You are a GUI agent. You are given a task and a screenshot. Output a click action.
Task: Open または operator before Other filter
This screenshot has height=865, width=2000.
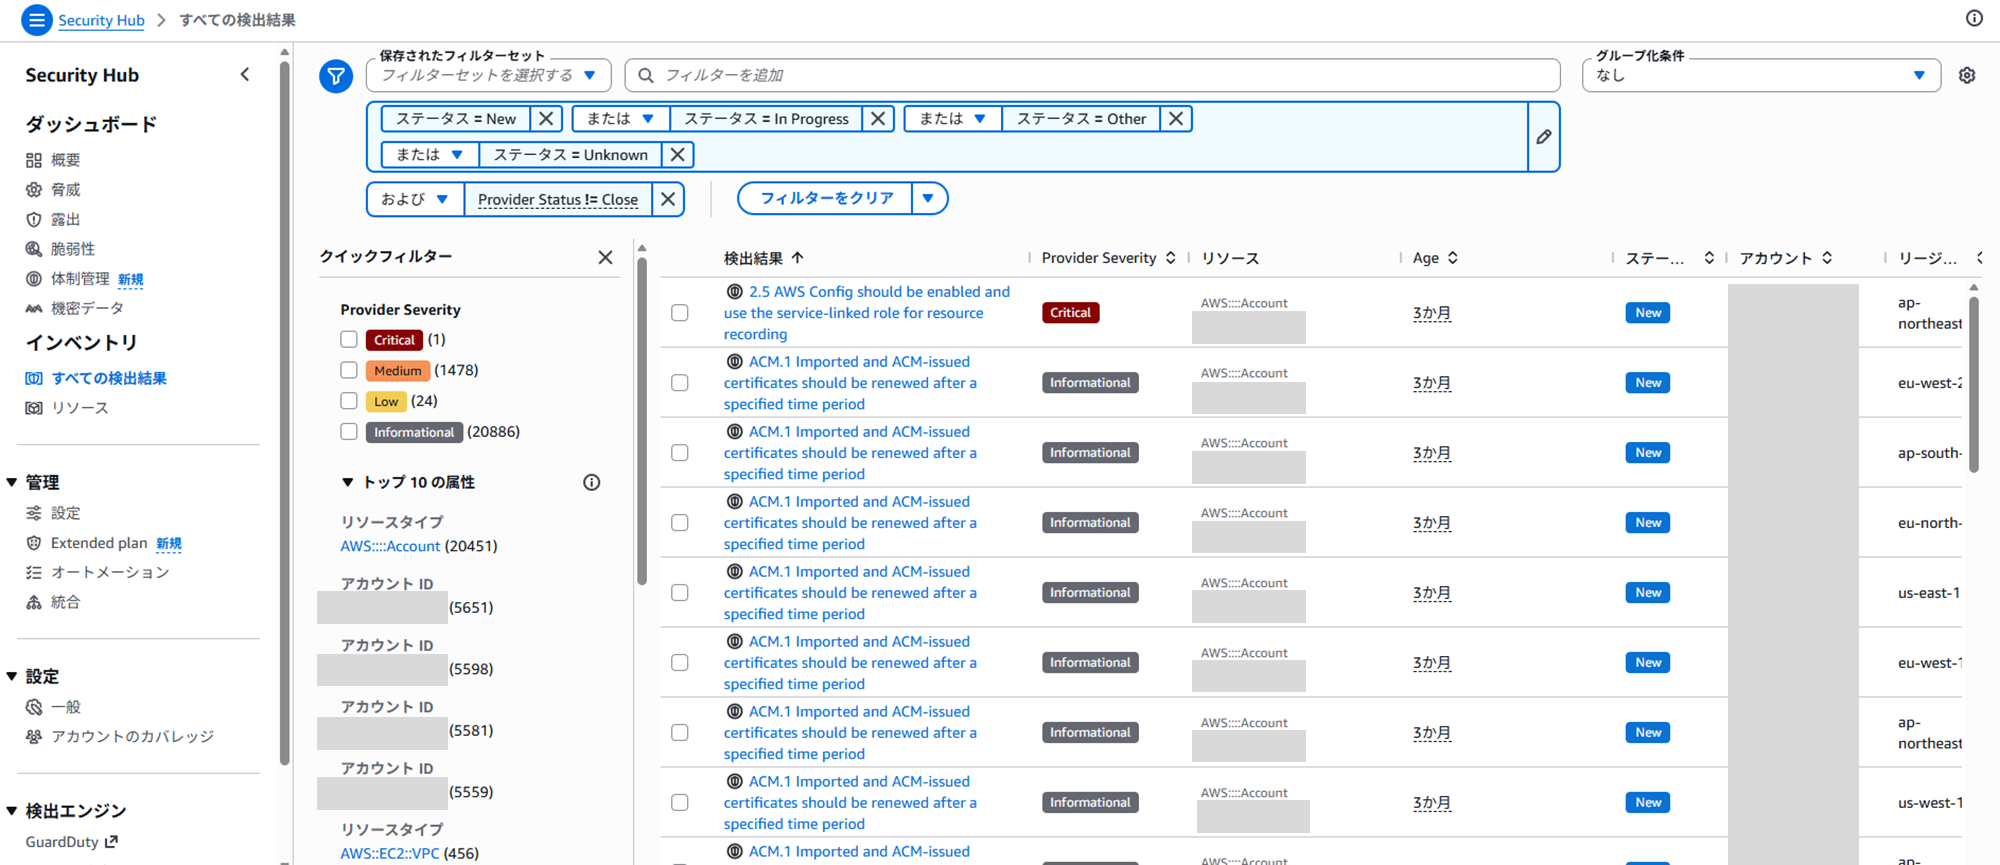(x=953, y=119)
